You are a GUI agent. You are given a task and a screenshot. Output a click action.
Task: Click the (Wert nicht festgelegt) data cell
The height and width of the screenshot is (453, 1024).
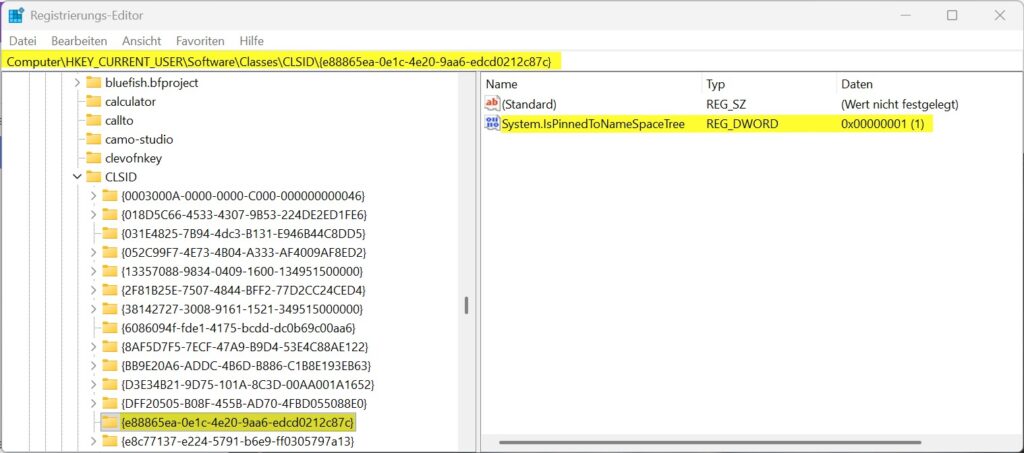click(x=899, y=104)
